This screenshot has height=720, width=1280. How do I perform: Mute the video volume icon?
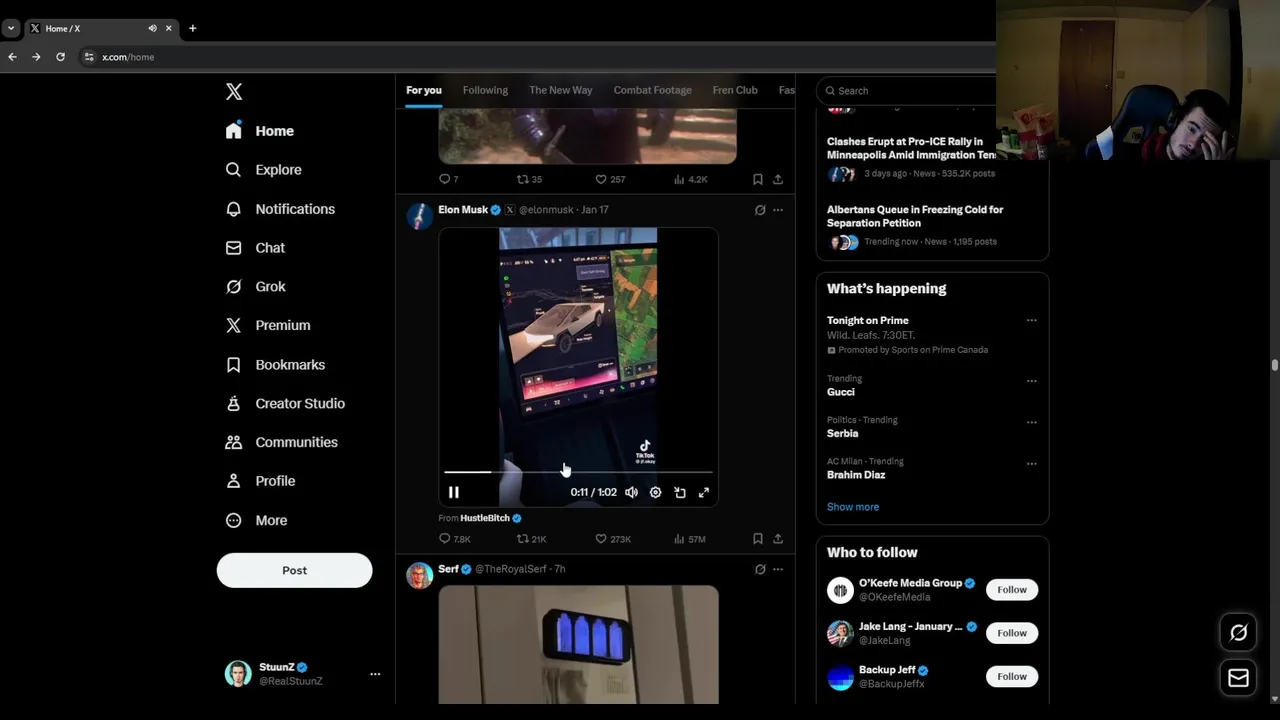point(631,492)
